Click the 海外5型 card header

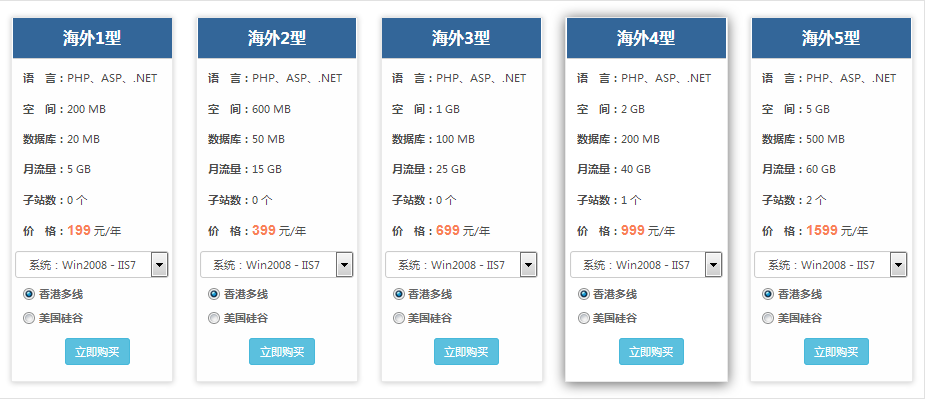click(831, 38)
